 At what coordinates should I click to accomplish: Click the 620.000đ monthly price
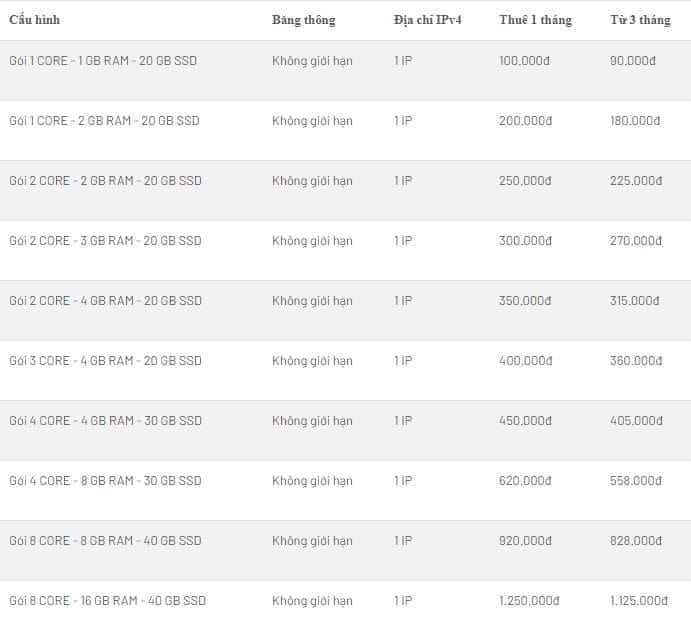524,481
